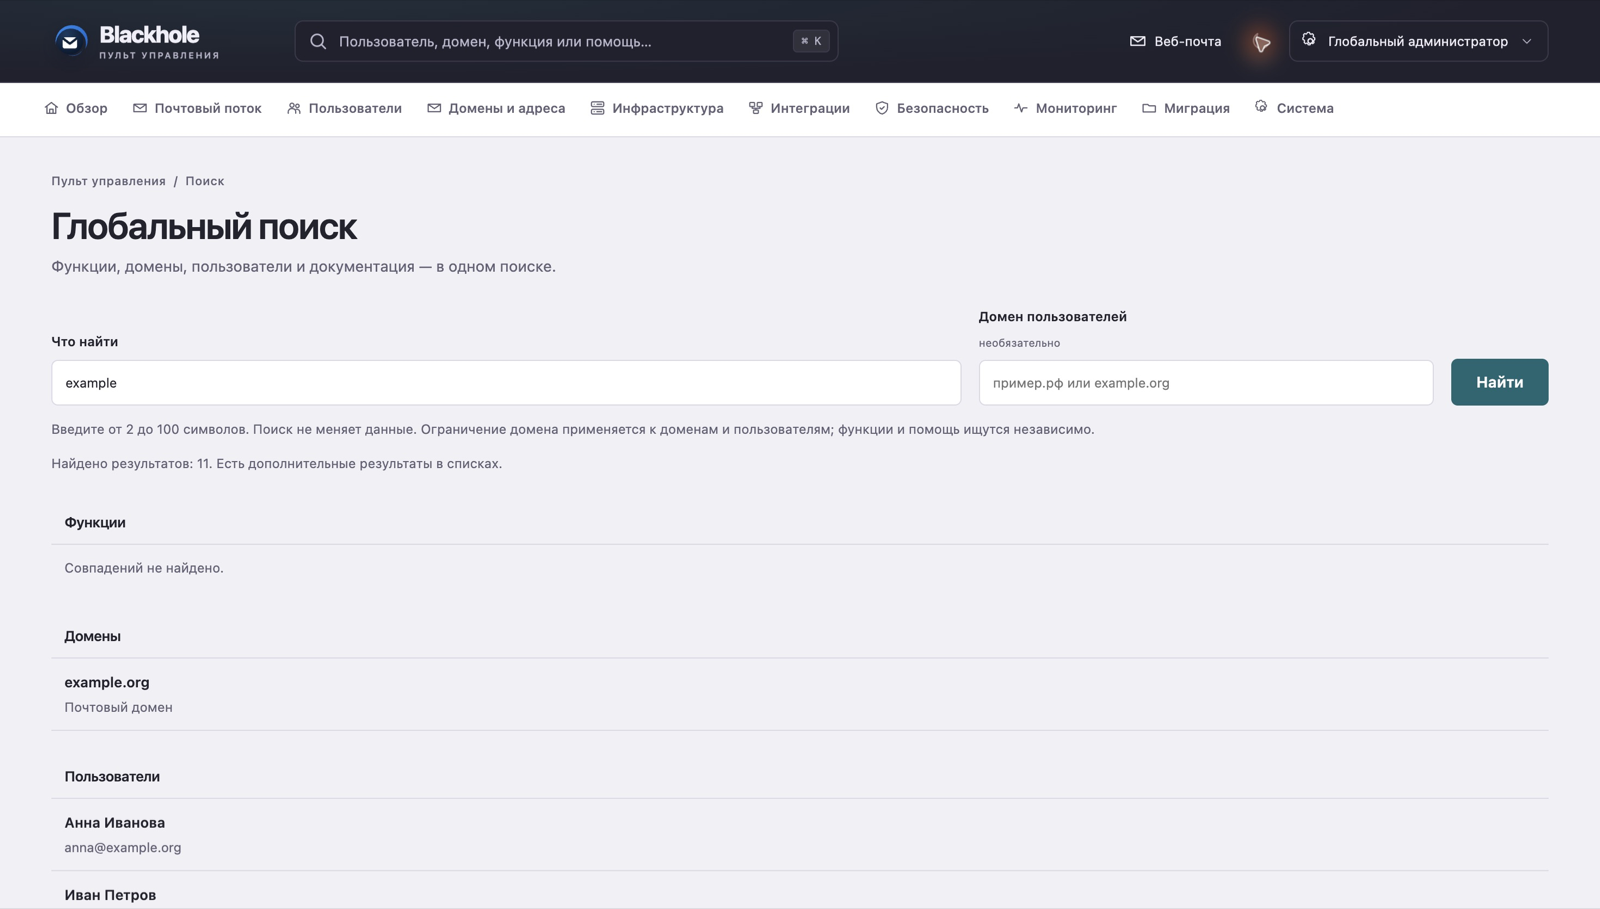Click the envelope icon beside Веб-почта

pos(1137,41)
